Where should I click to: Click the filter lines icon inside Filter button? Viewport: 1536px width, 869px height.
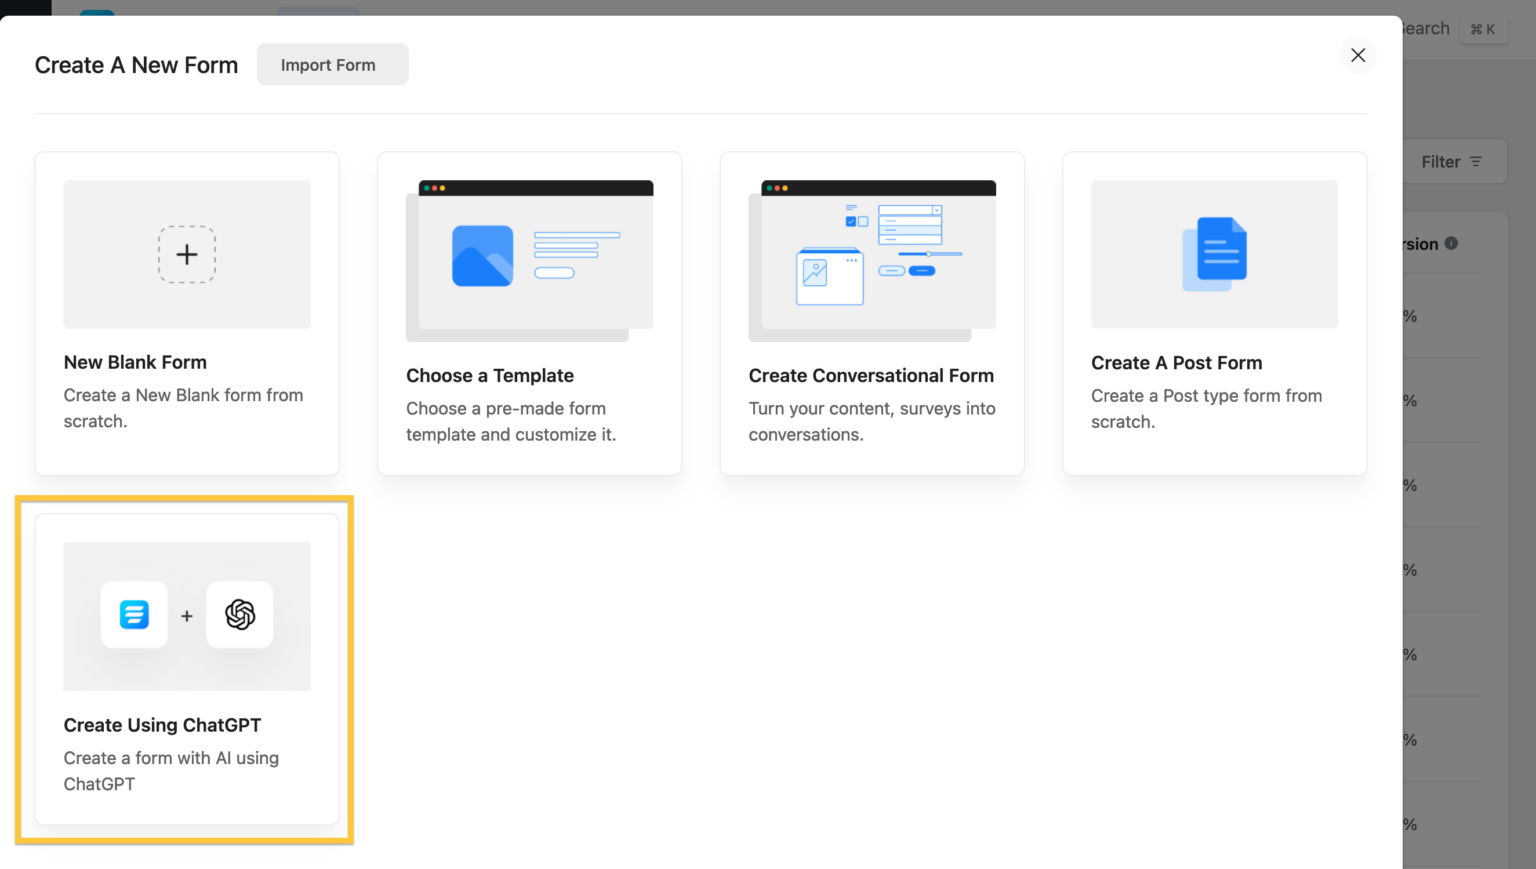1475,161
